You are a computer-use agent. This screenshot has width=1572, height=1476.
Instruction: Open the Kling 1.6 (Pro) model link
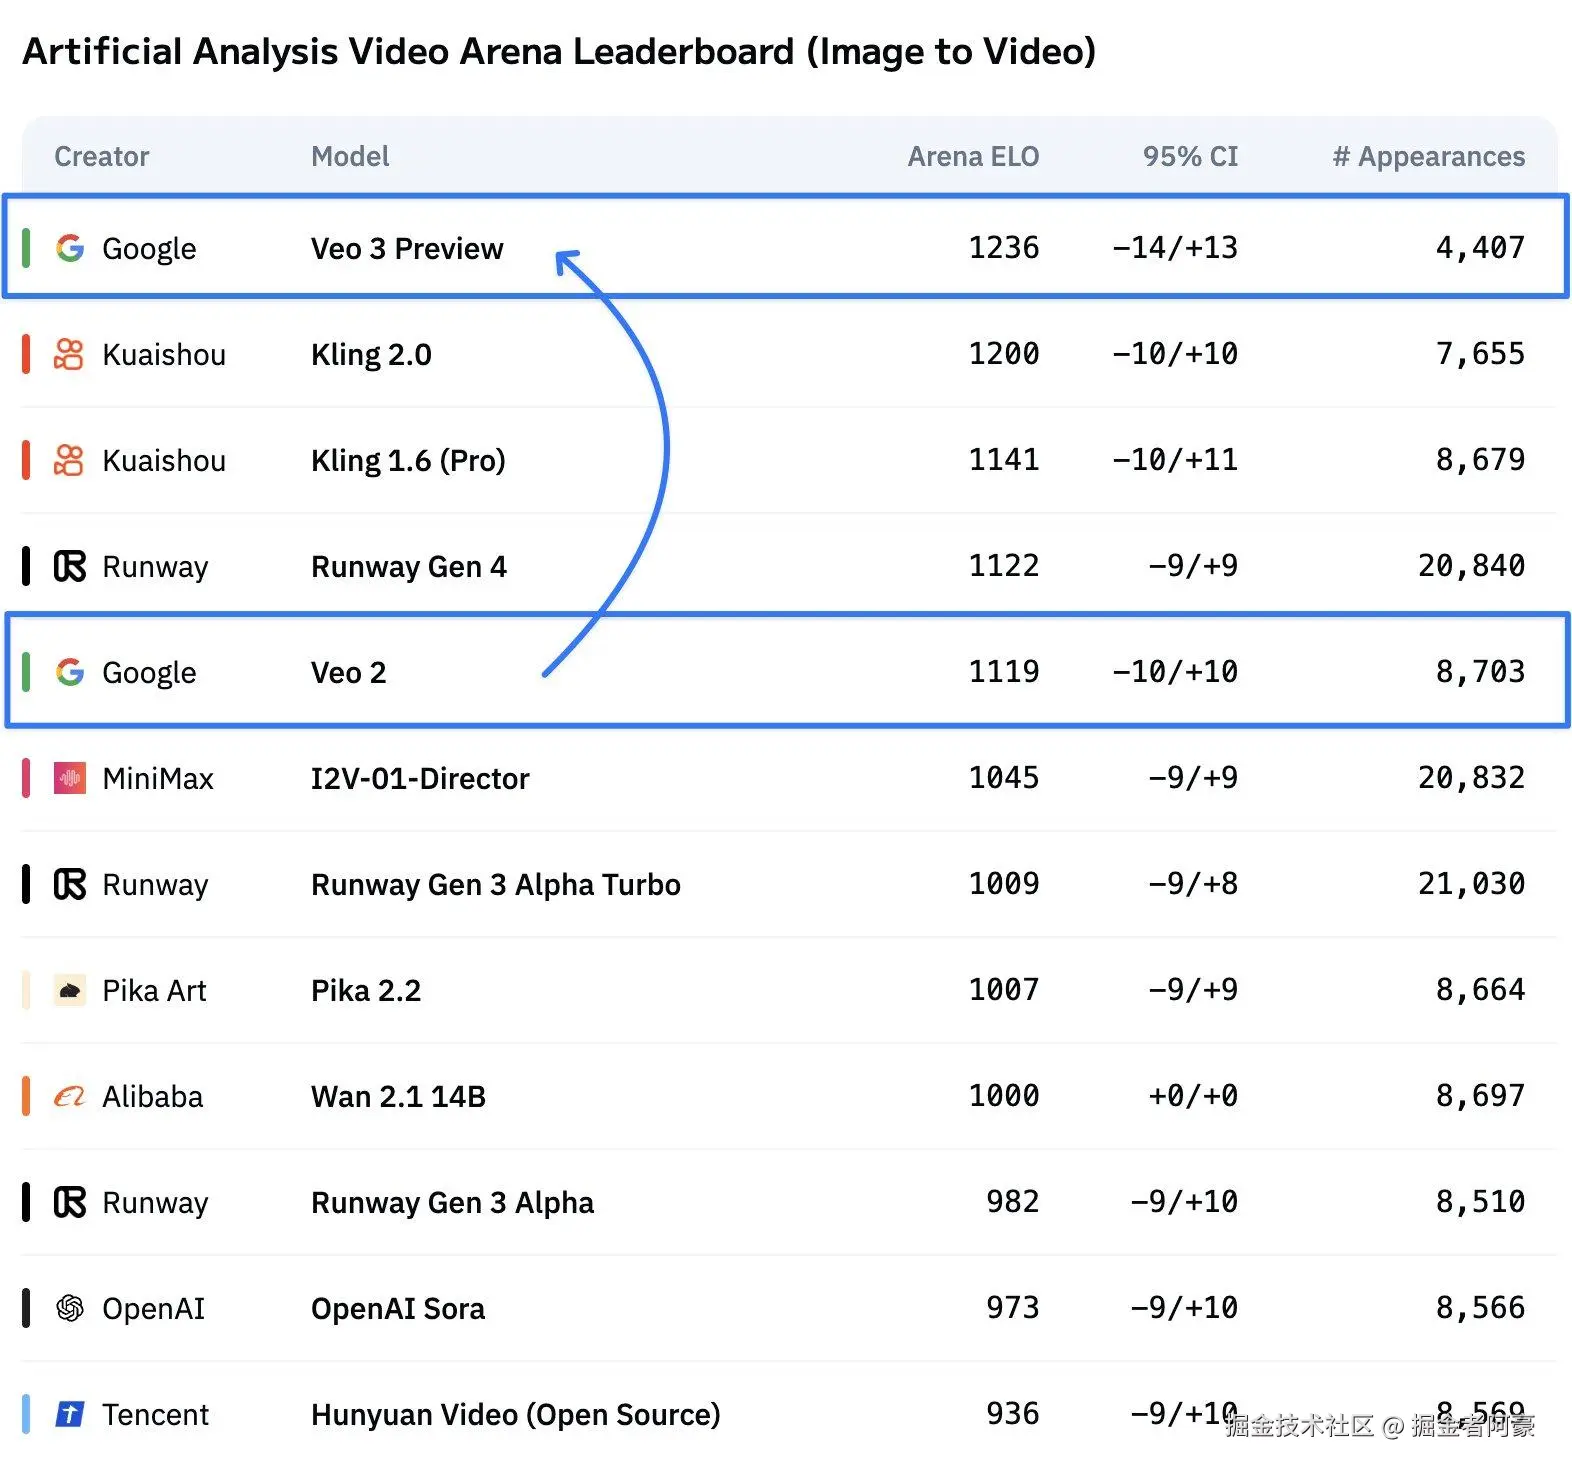coord(408,460)
